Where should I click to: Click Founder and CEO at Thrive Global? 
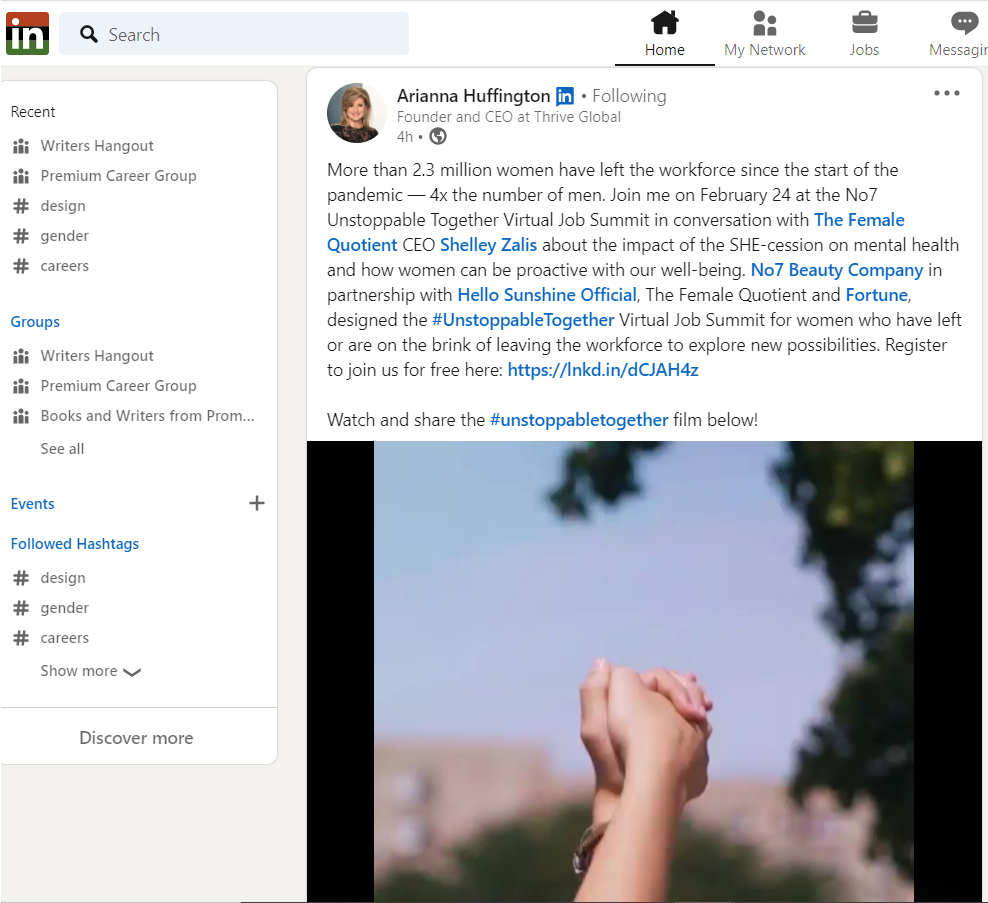click(508, 117)
